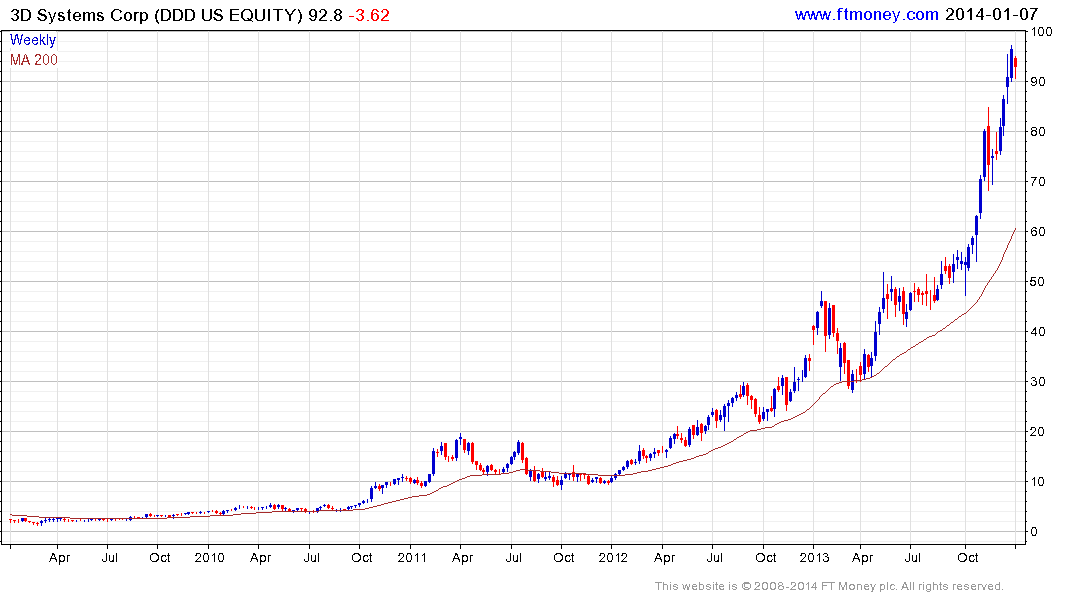Click the red change value -3.62
Viewport: 1075px width, 600px height.
(x=369, y=15)
